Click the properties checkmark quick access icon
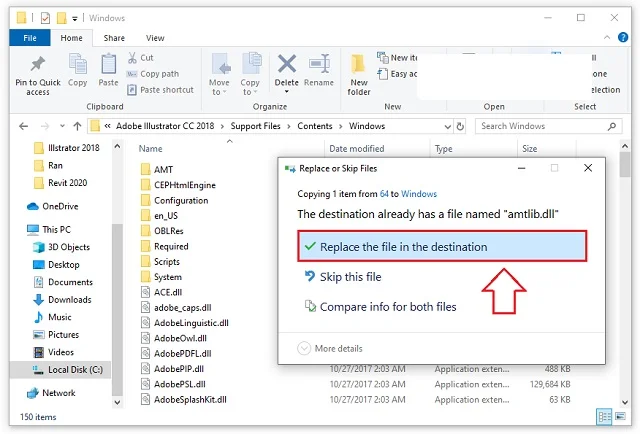The height and width of the screenshot is (434, 640). pos(45,18)
